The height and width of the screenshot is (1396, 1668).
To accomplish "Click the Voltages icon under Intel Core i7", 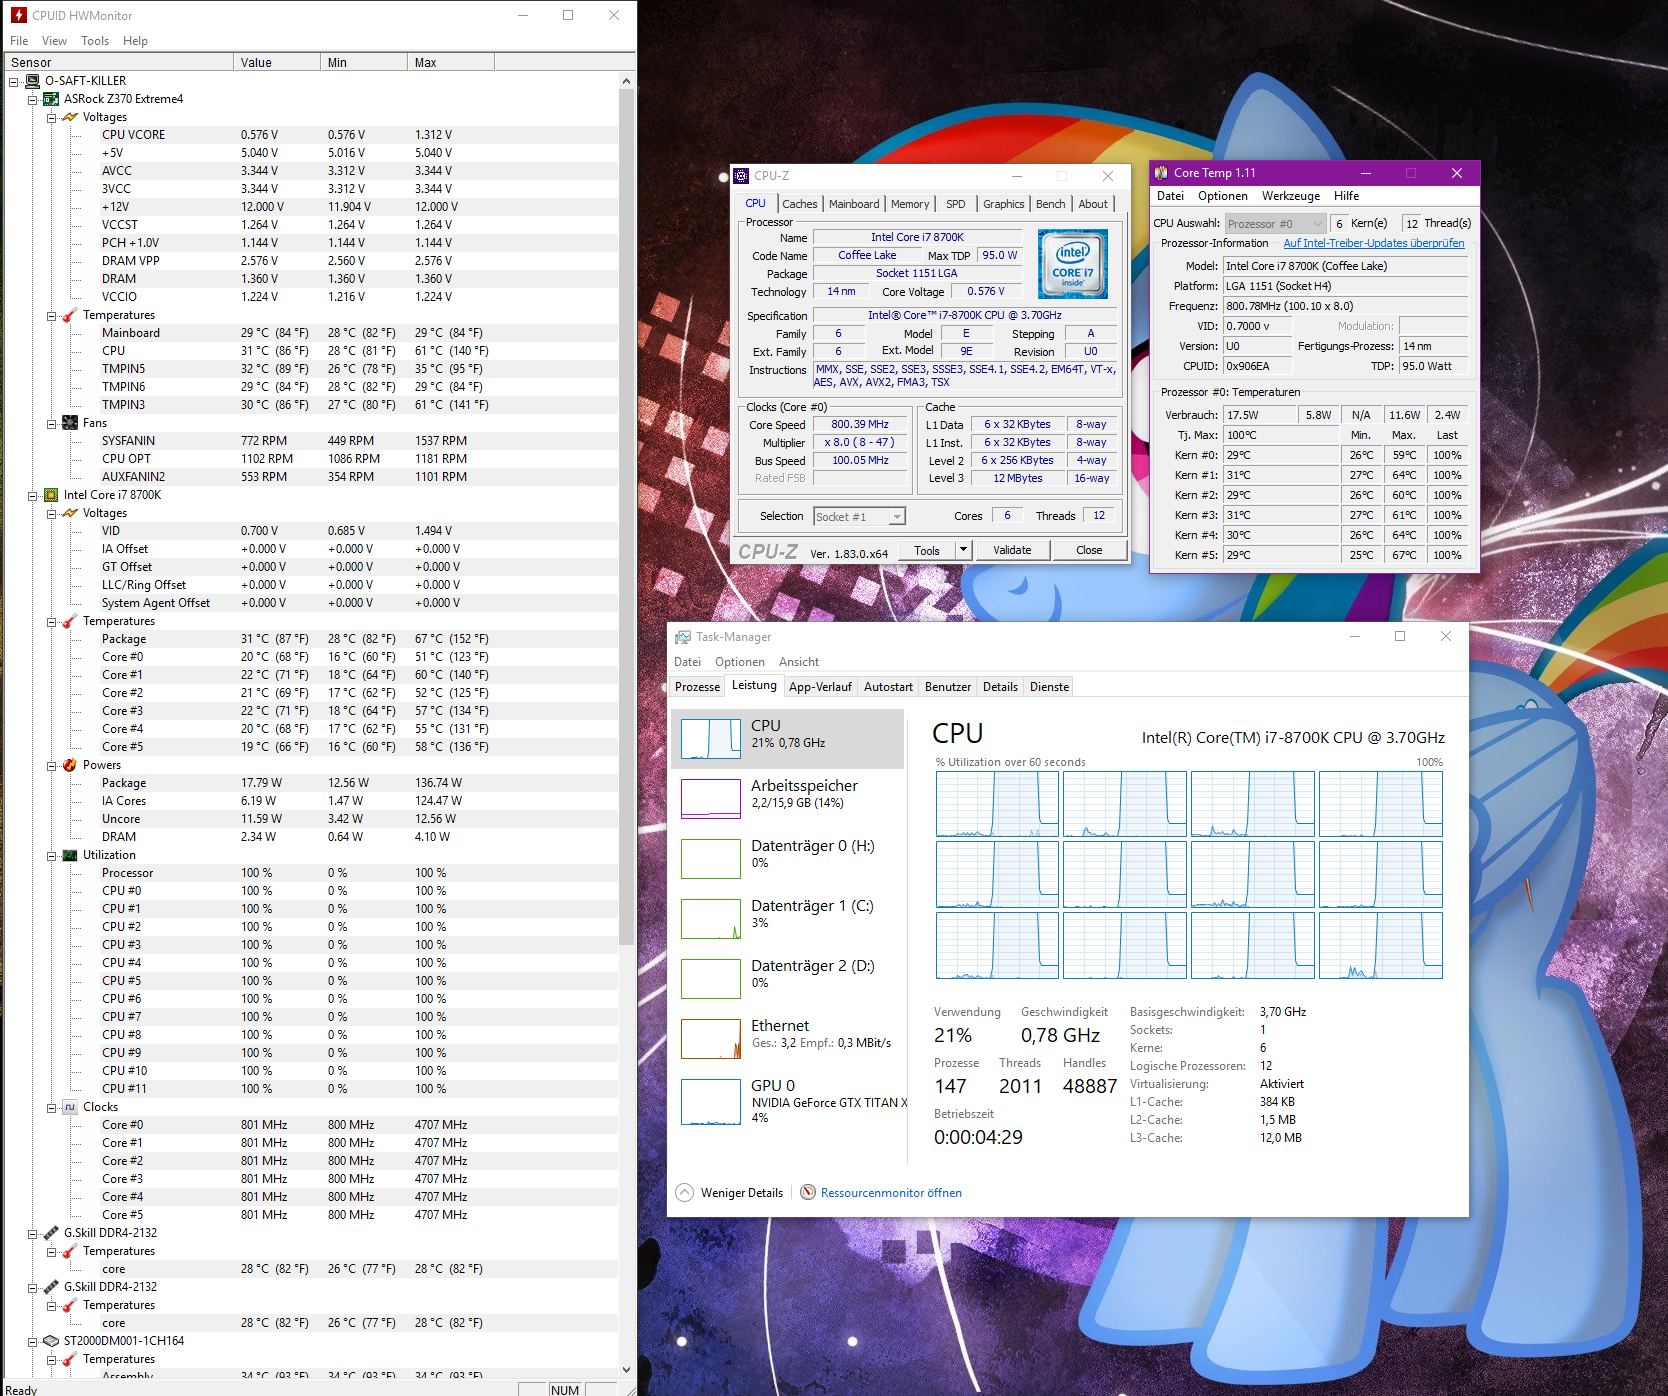I will point(70,513).
